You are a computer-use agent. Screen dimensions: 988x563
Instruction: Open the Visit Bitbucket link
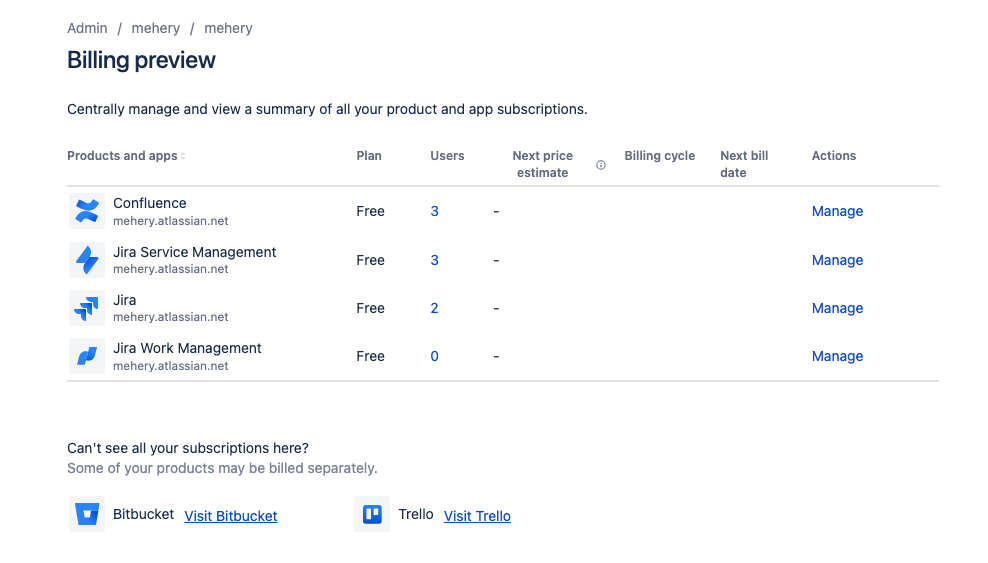click(231, 516)
